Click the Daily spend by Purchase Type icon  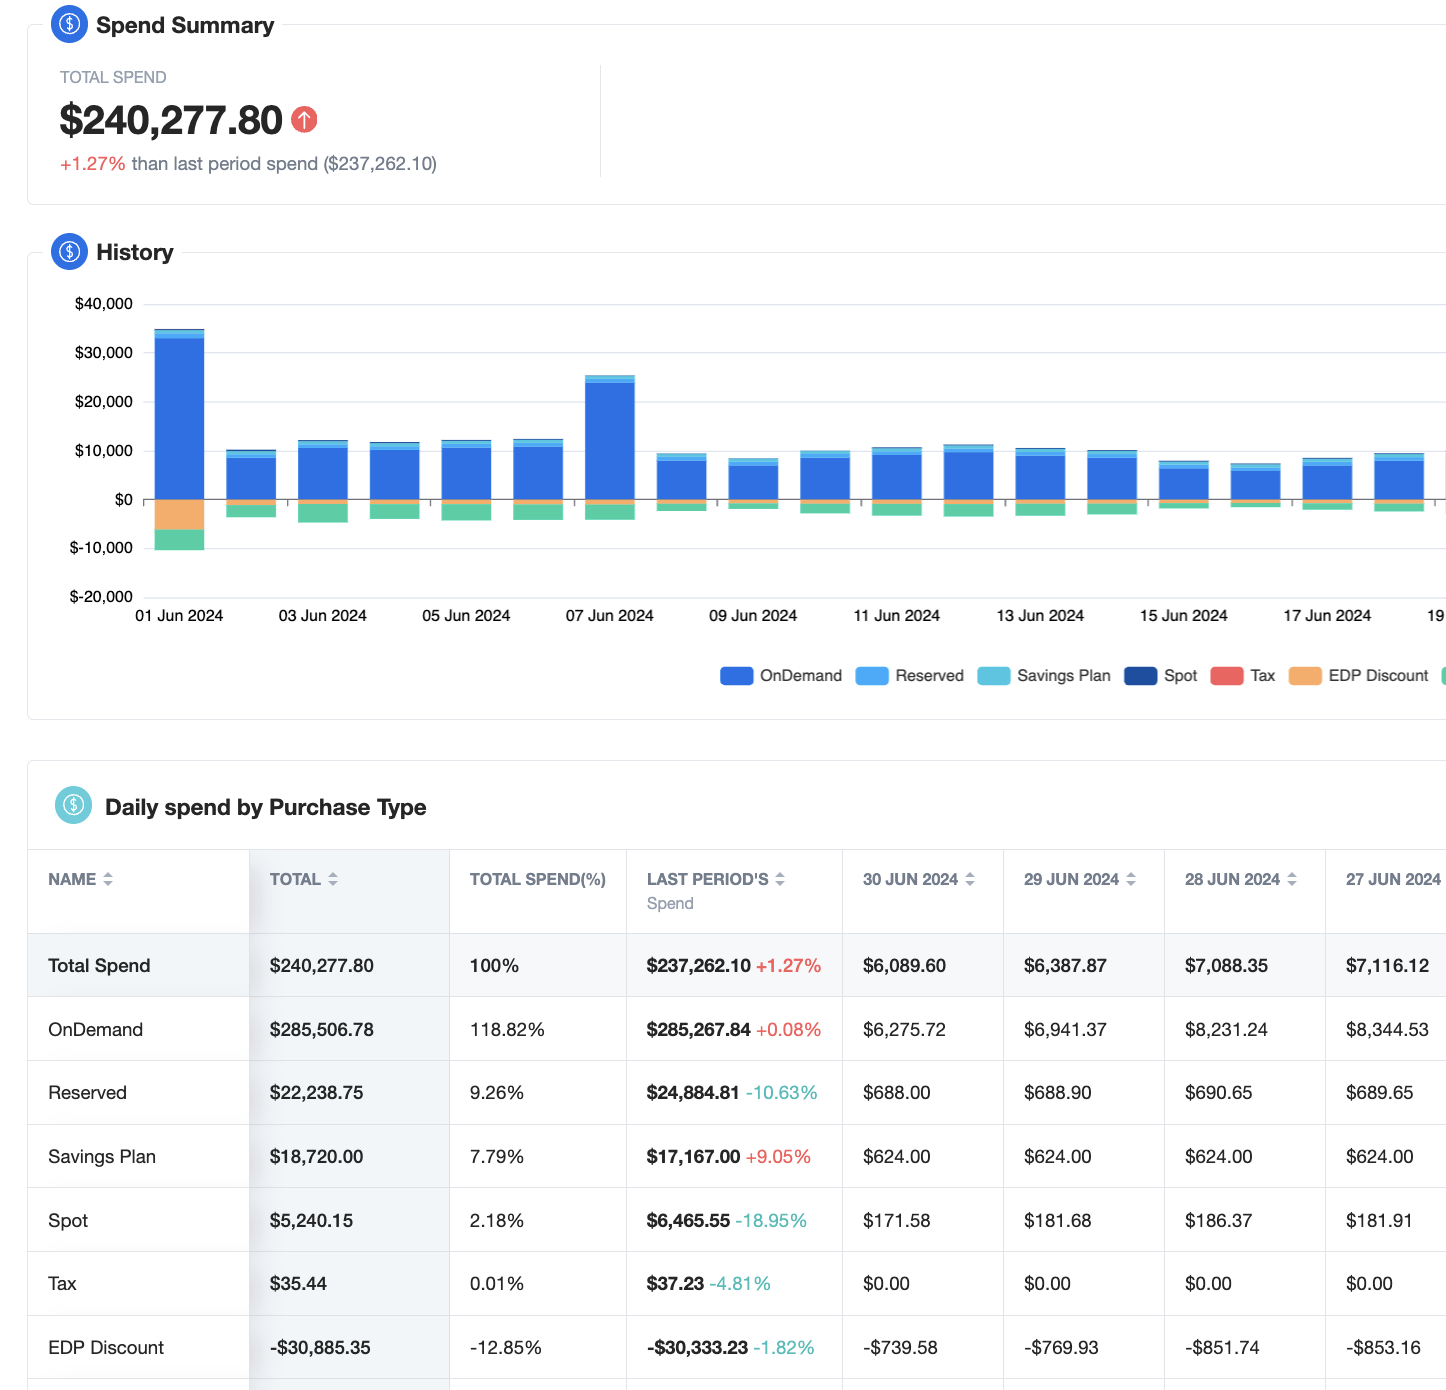73,805
